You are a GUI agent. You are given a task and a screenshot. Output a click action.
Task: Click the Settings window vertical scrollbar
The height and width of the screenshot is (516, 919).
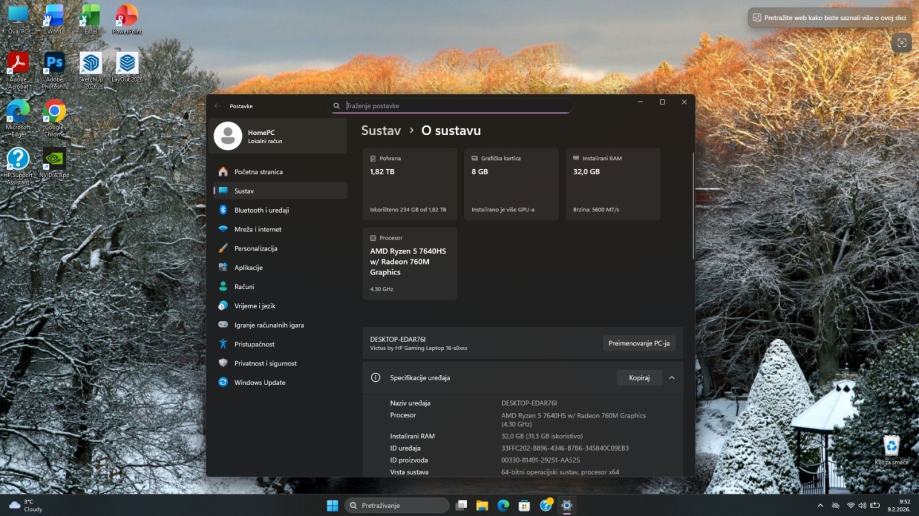point(693,205)
